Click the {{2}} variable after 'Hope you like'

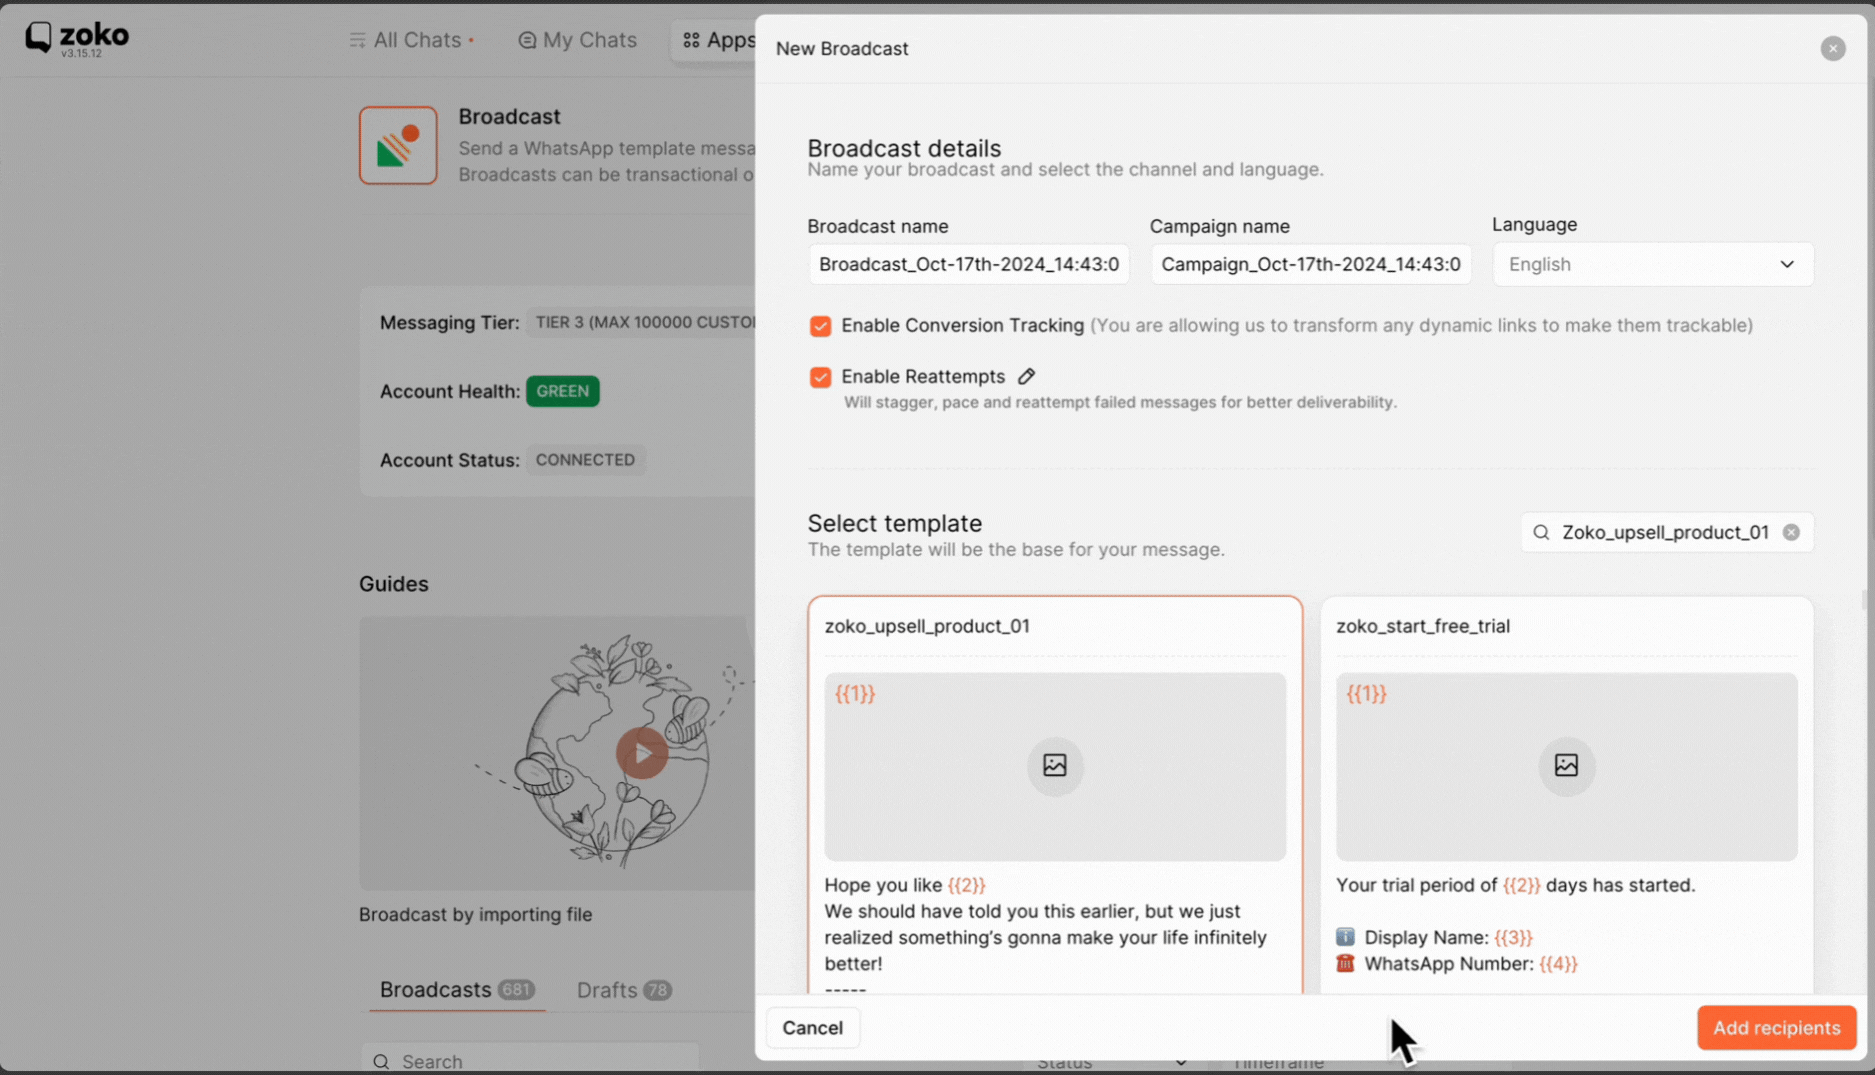[966, 885]
